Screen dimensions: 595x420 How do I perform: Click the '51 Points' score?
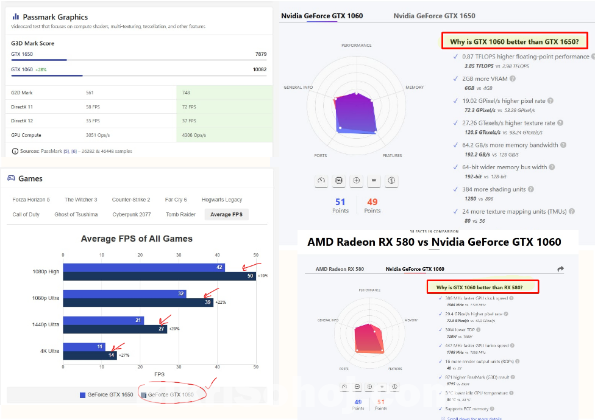tap(340, 205)
